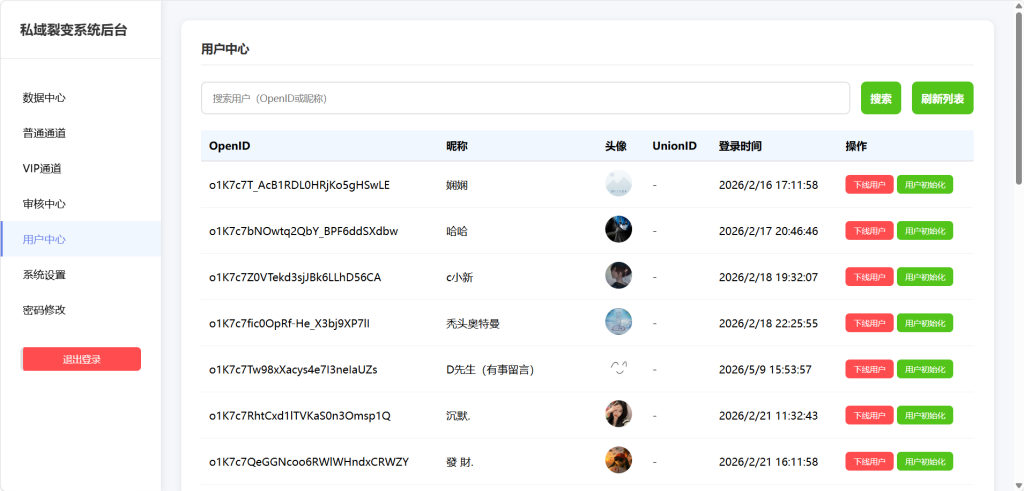This screenshot has width=1024, height=491.
Task: Click nickname D先生（有事留言）
Action: 490,370
